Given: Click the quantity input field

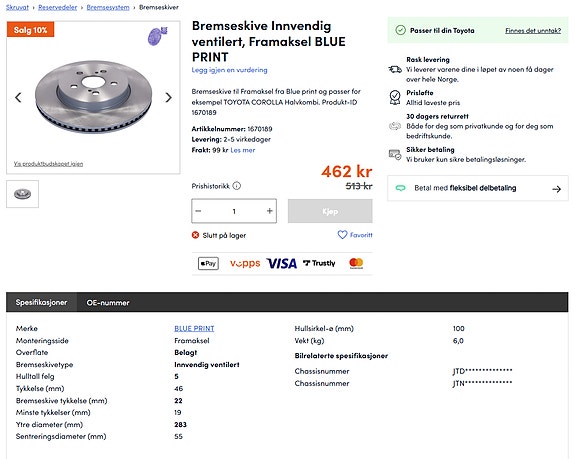Looking at the screenshot, I should pyautogui.click(x=234, y=211).
